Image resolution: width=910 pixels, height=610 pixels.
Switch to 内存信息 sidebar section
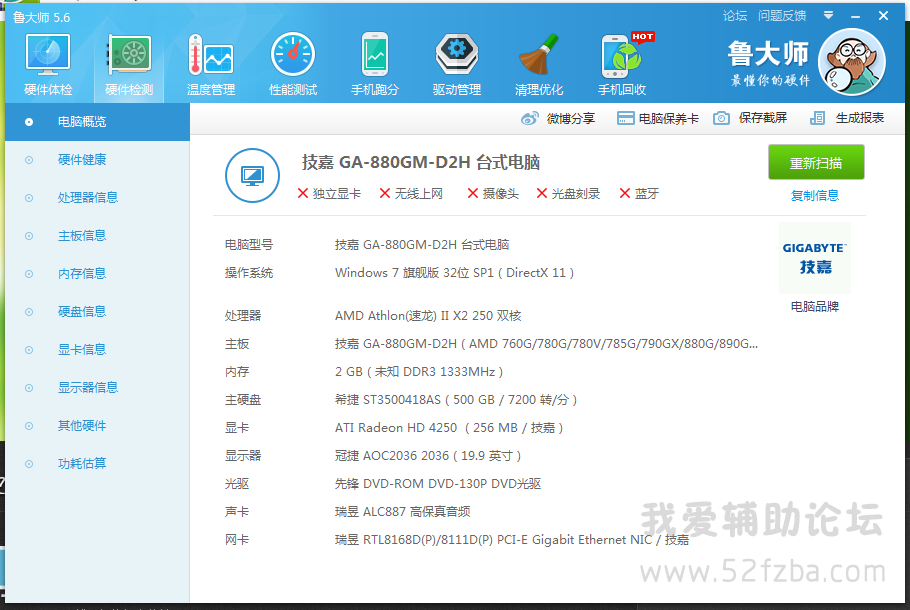tap(81, 274)
